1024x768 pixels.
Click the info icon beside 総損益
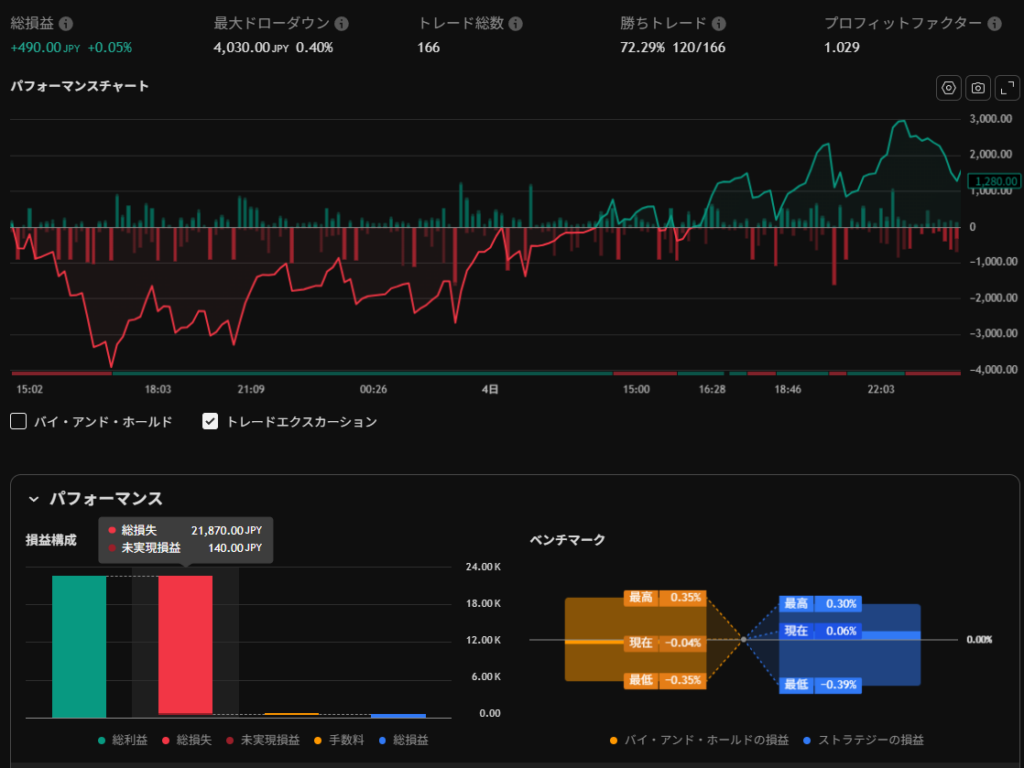coord(66,23)
